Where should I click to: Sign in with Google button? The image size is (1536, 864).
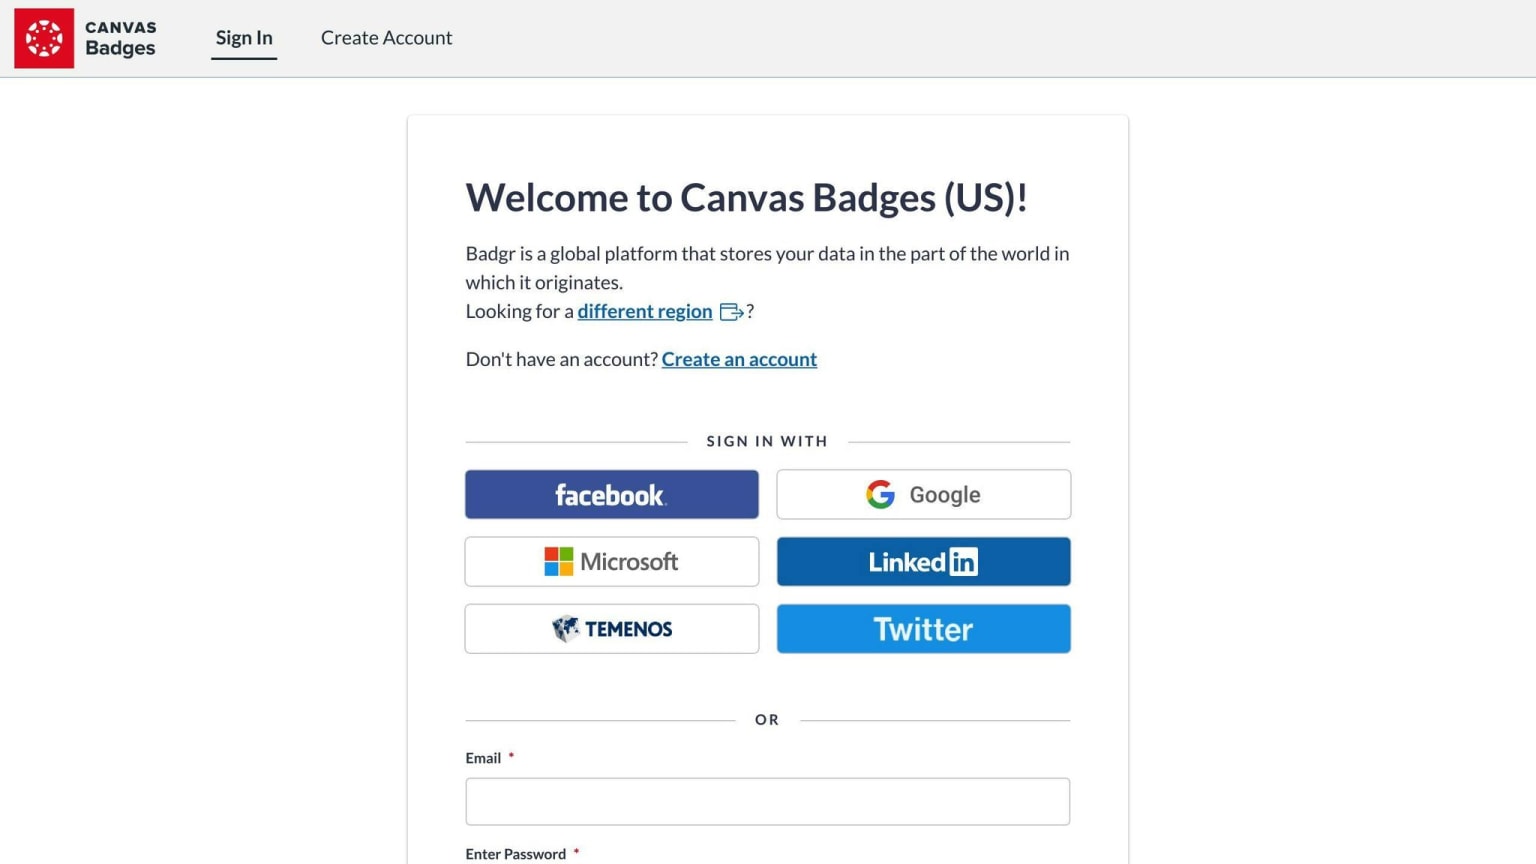click(x=924, y=494)
